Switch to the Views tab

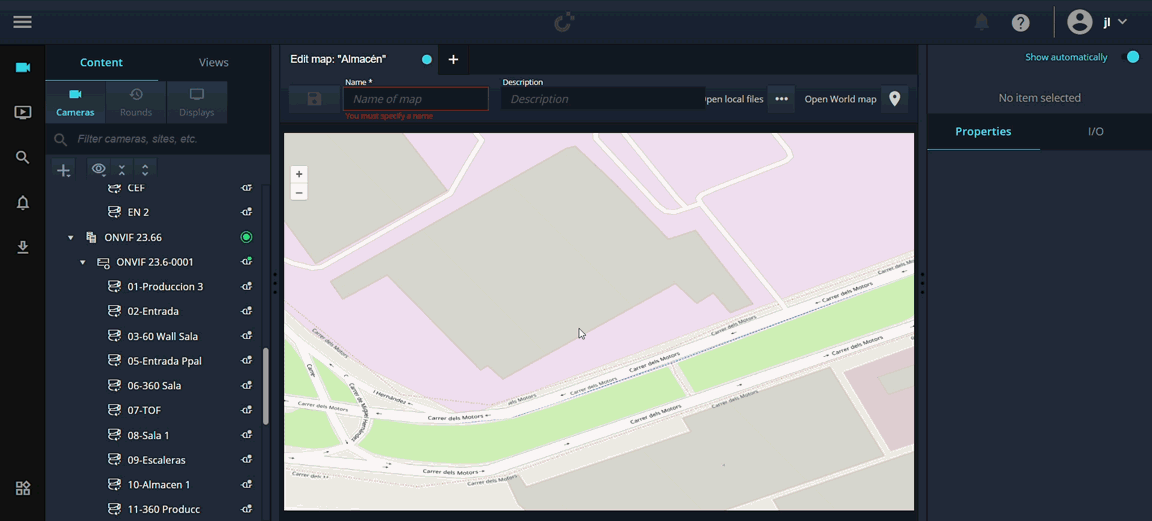213,62
